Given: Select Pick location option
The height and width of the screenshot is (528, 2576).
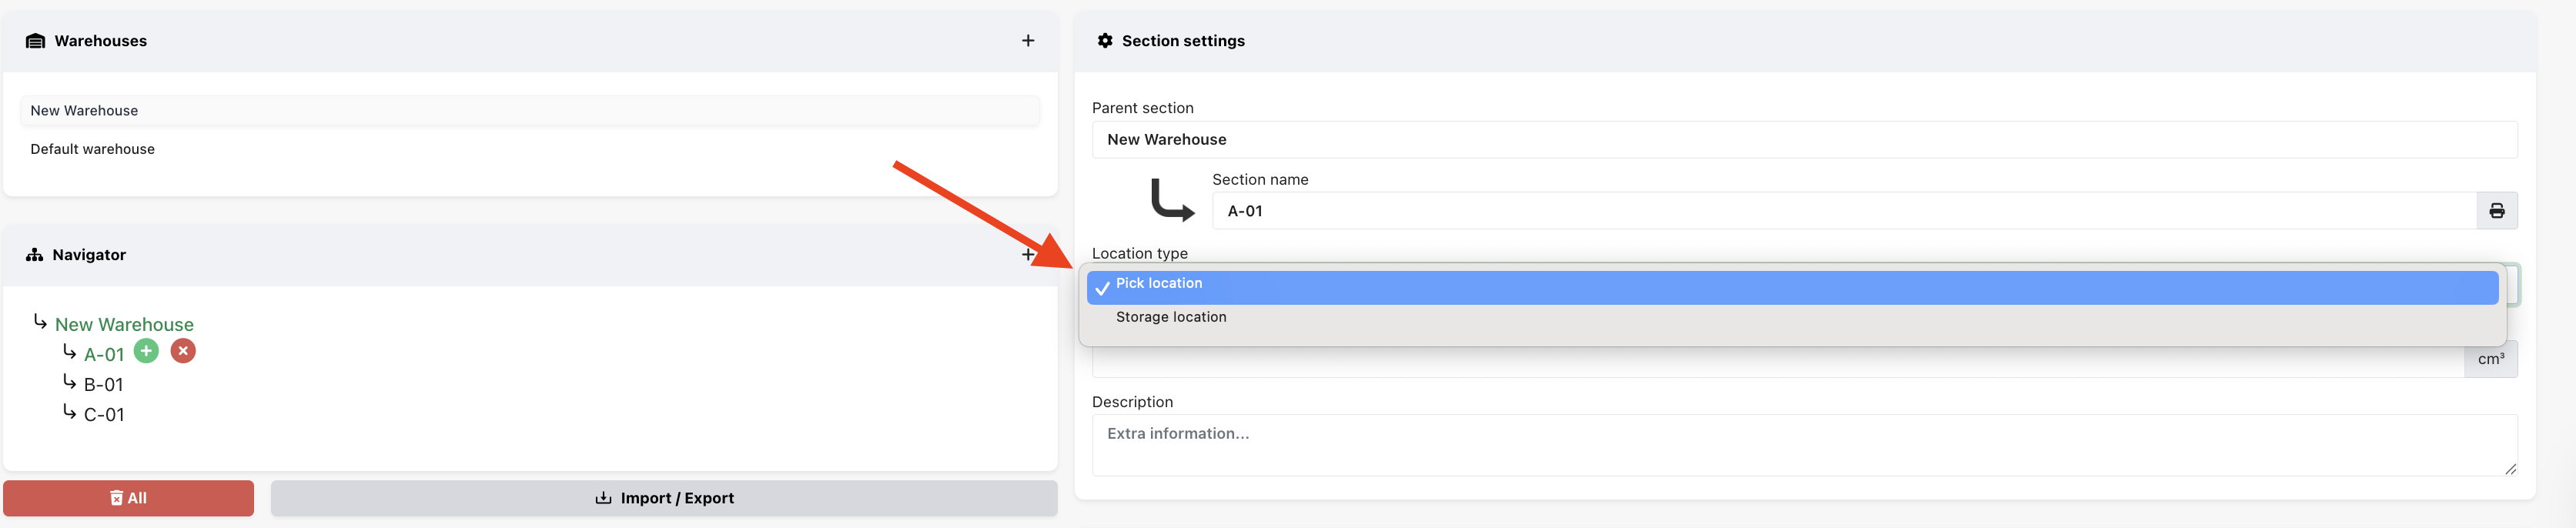Looking at the screenshot, I should tap(1159, 284).
